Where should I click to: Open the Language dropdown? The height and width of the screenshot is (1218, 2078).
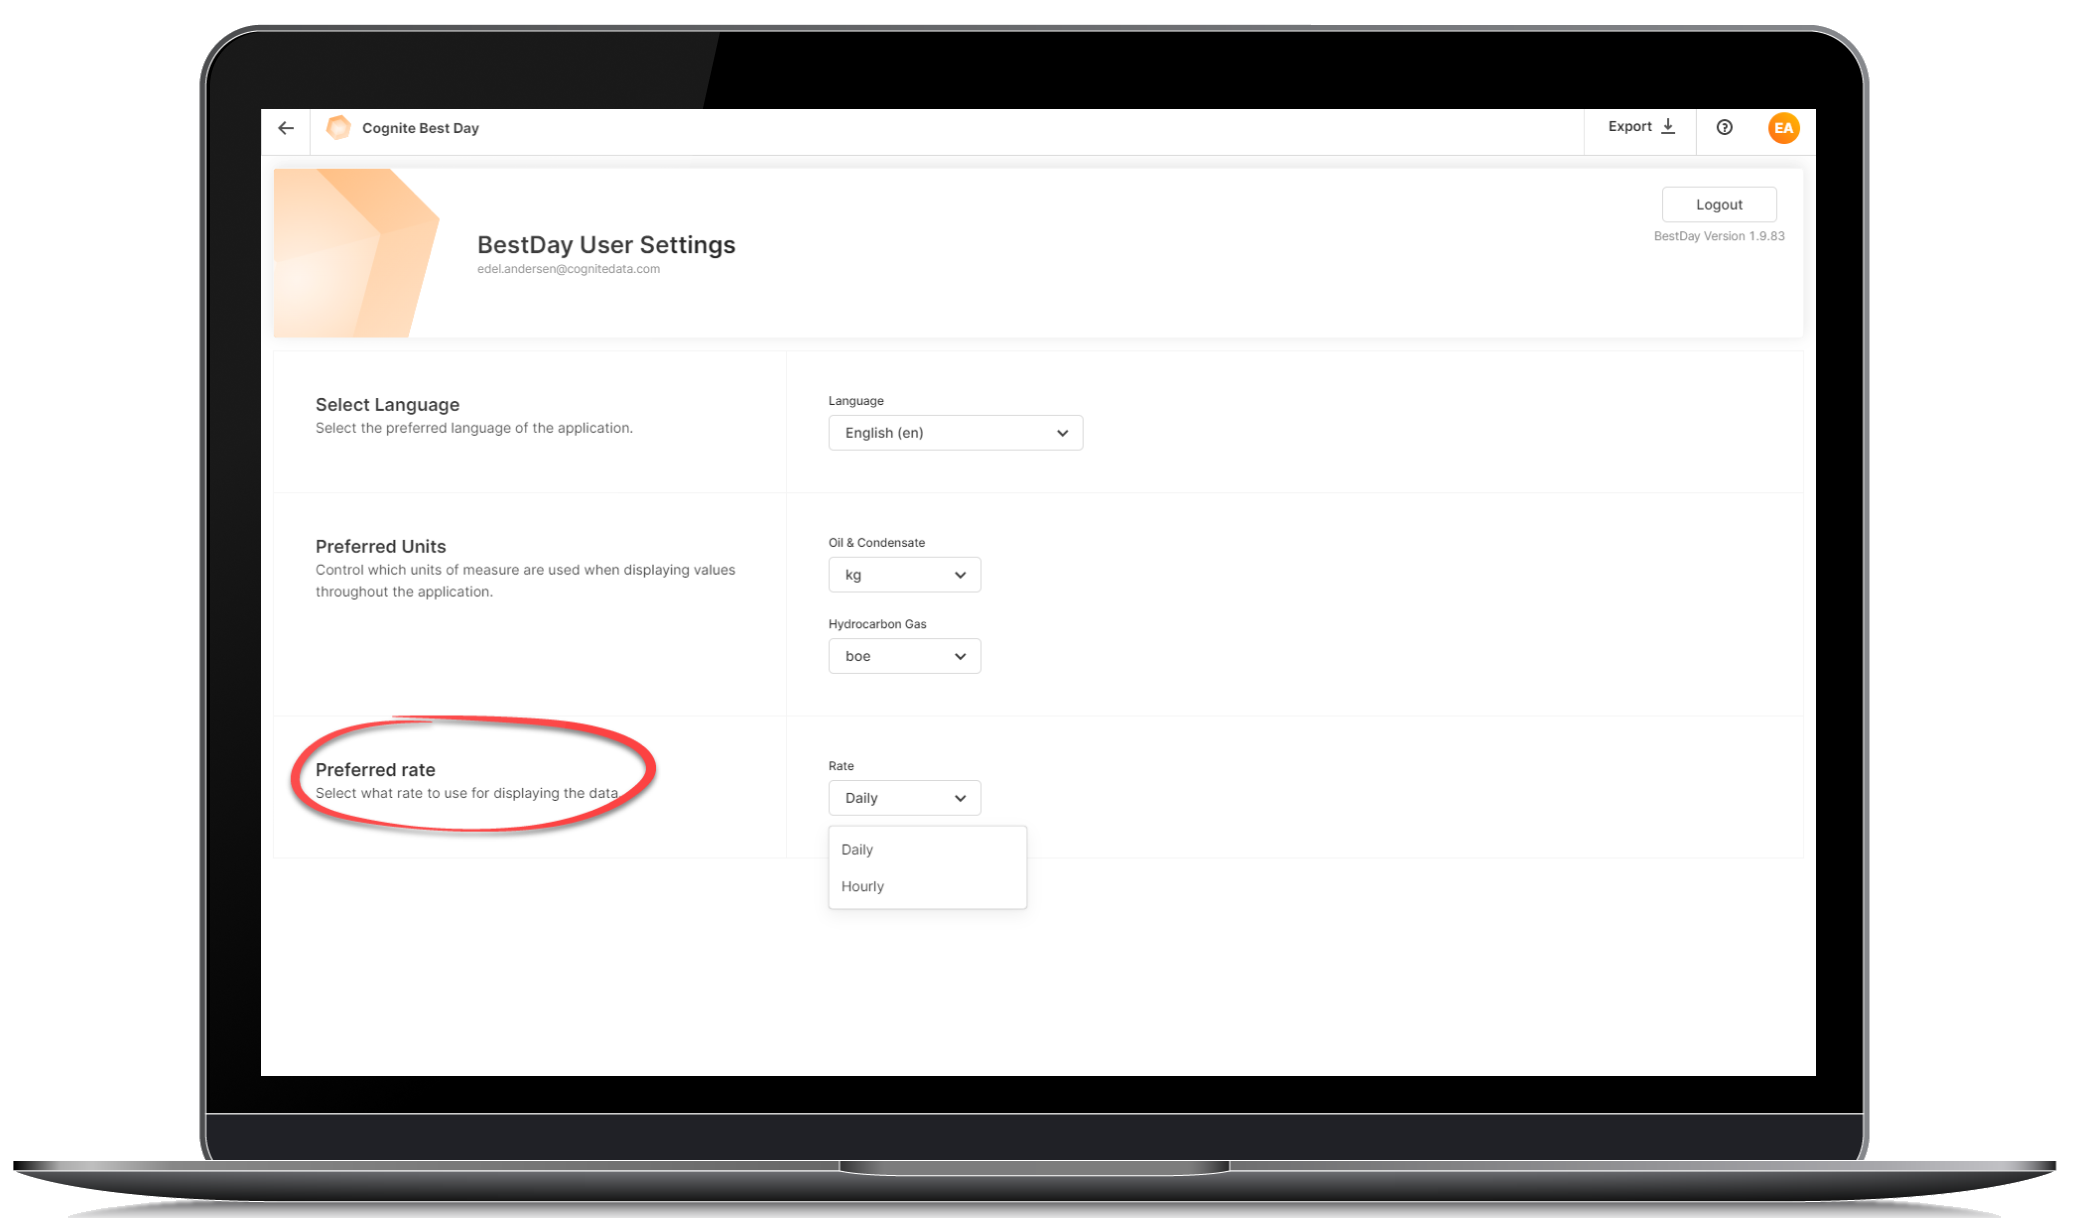click(955, 433)
